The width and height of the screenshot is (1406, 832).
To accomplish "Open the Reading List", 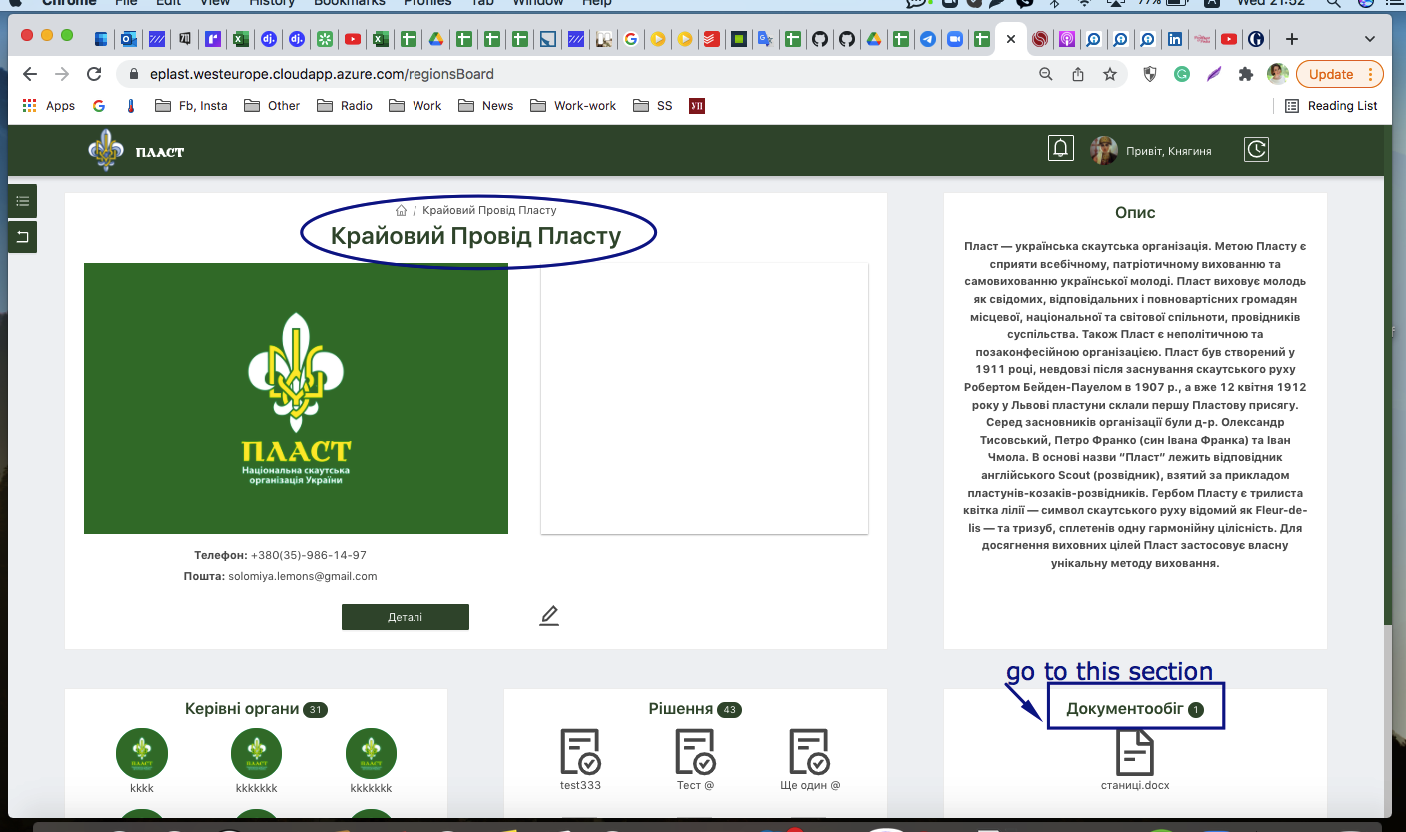I will tap(1331, 106).
